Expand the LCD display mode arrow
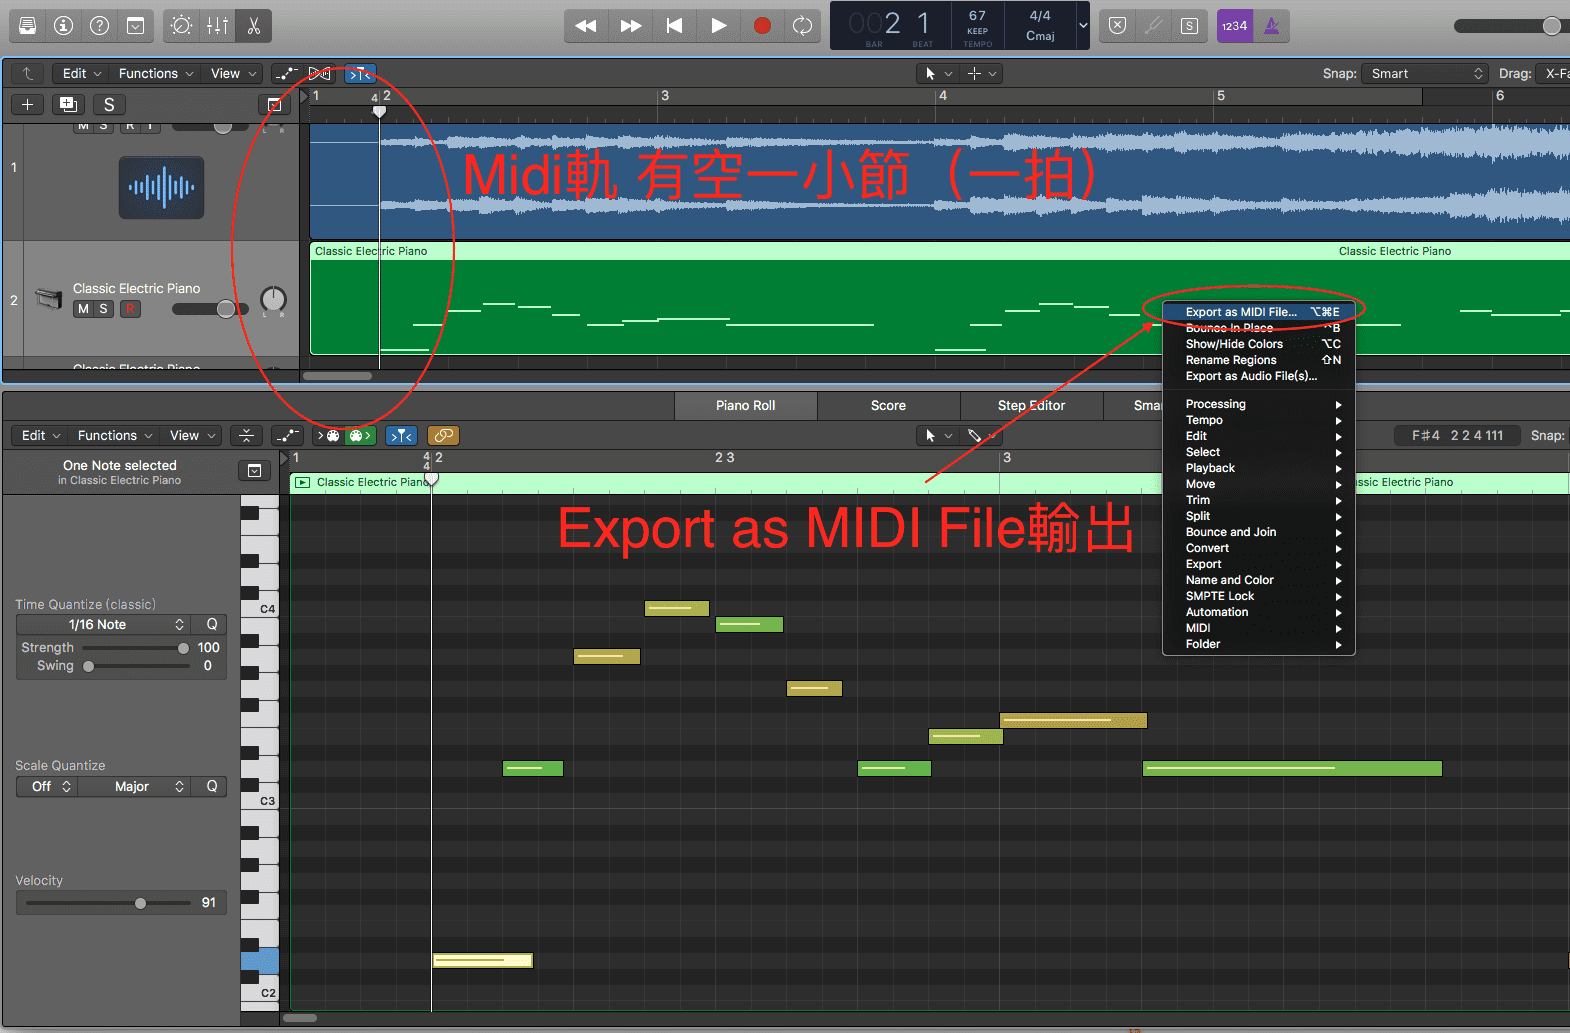This screenshot has height=1033, width=1570. pos(1083,26)
